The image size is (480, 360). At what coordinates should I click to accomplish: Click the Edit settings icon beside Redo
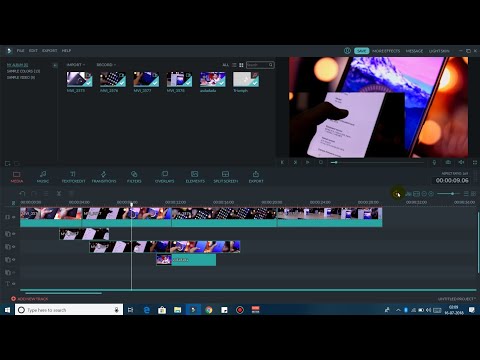pos(46,194)
